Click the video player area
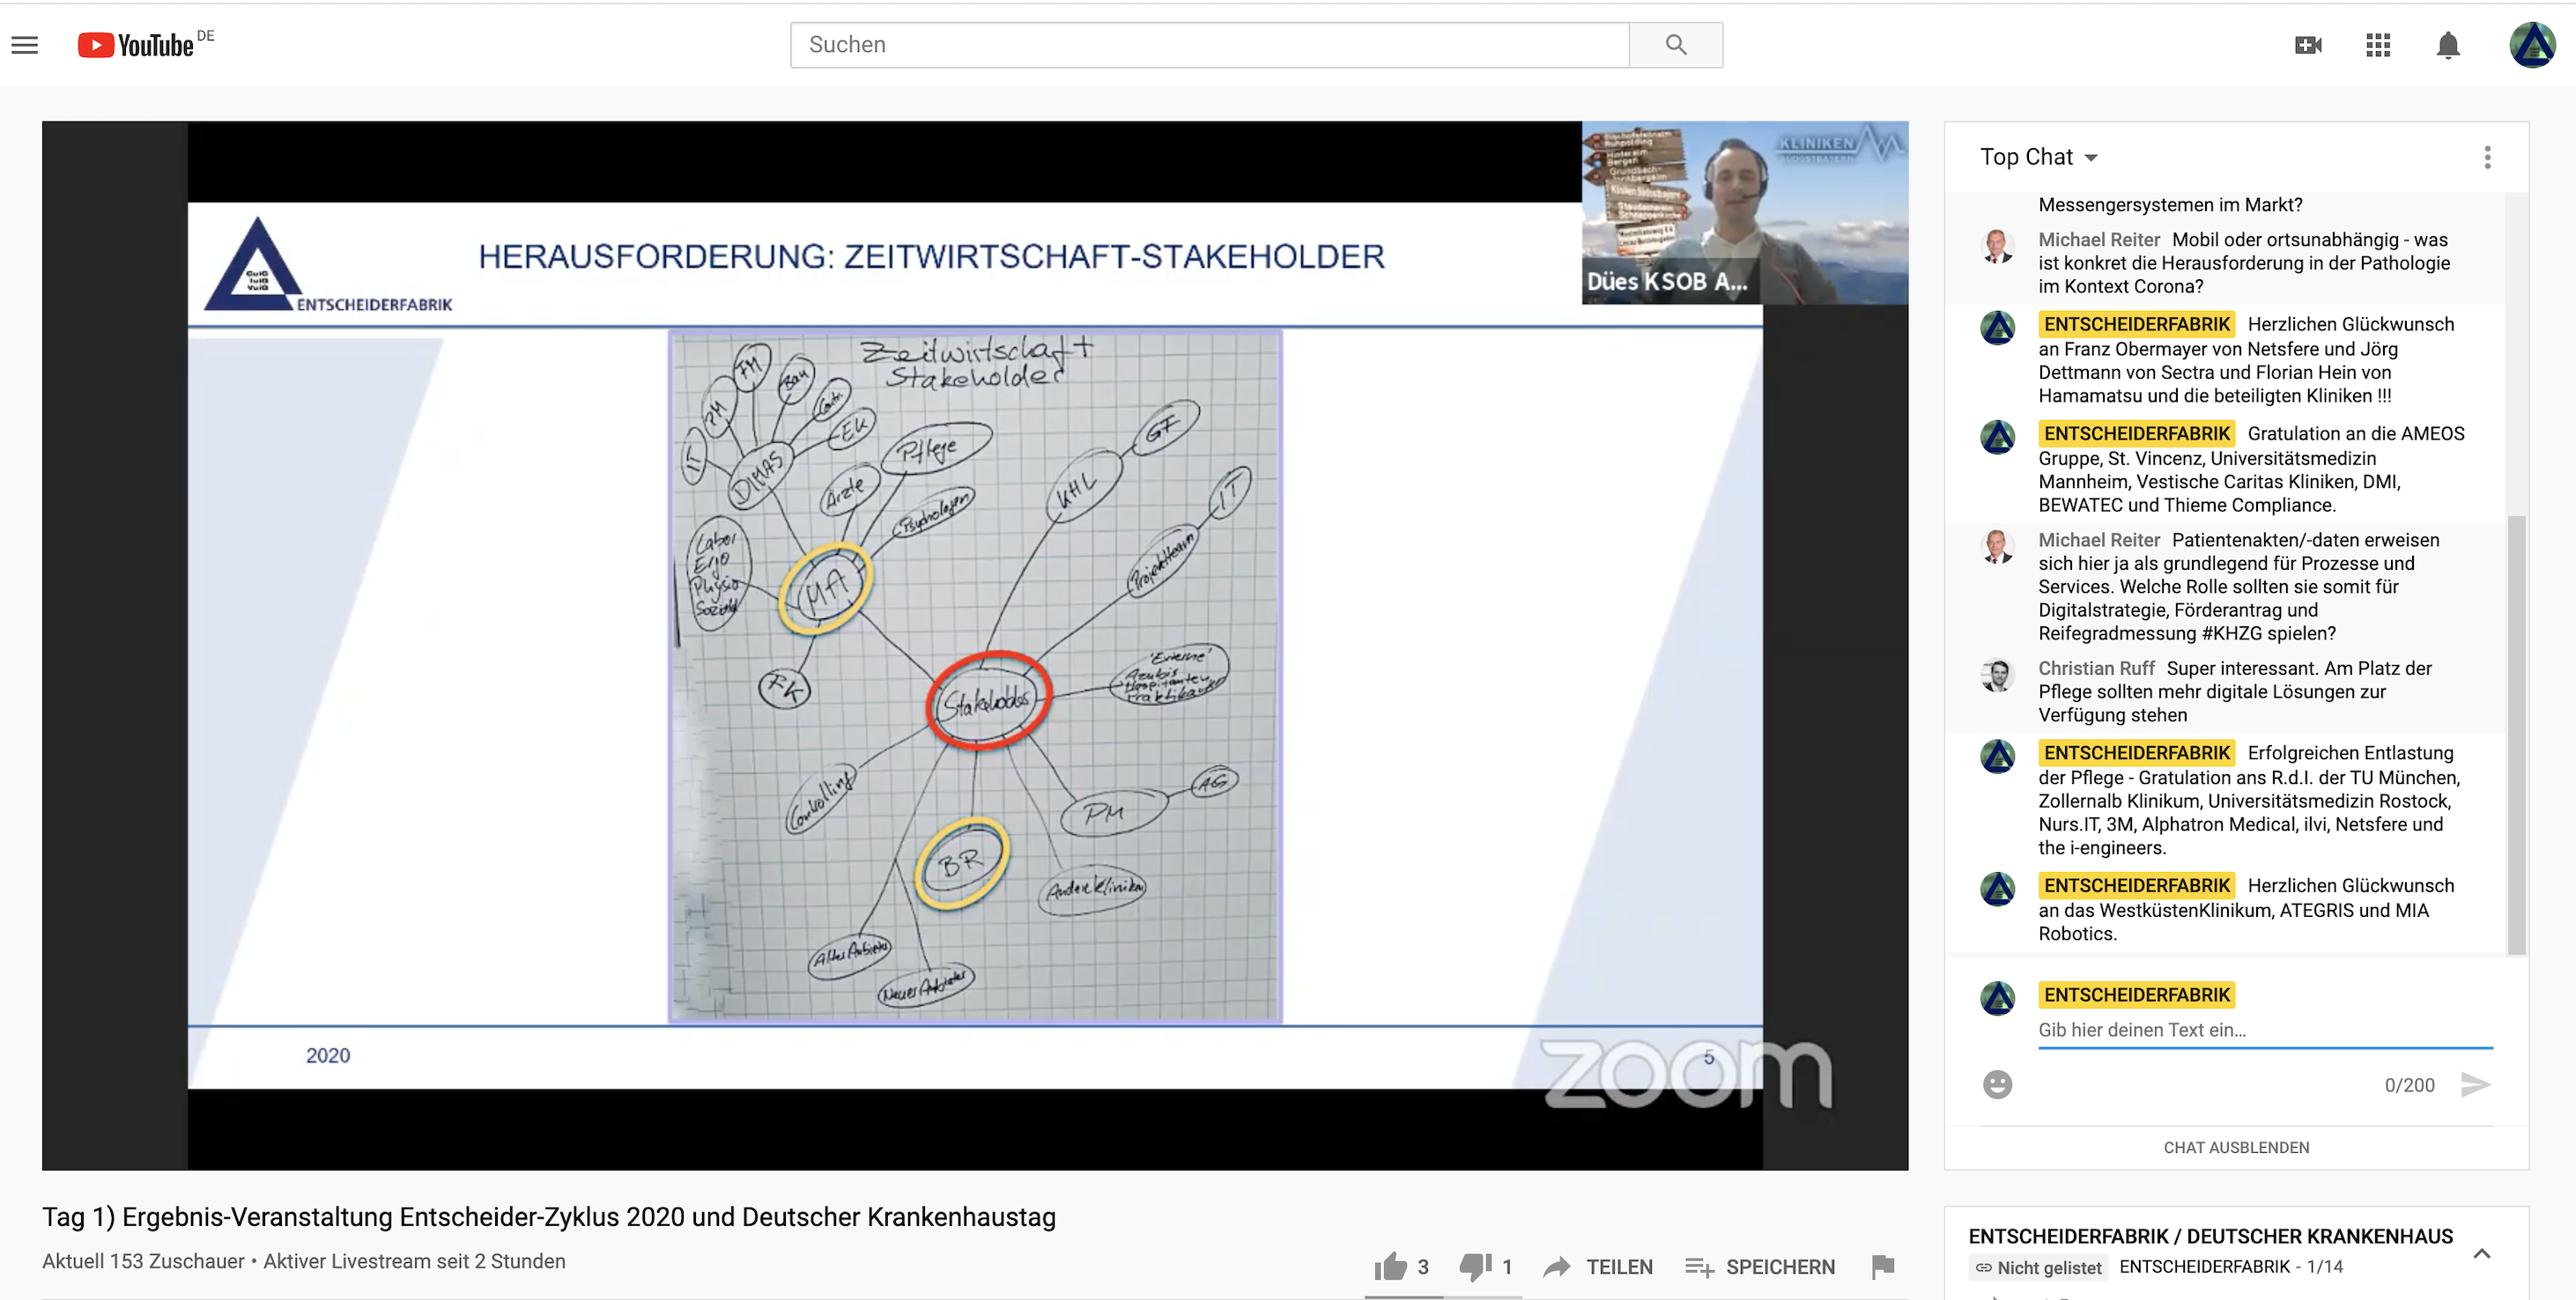Screen dimensions: 2576x1300 975,645
